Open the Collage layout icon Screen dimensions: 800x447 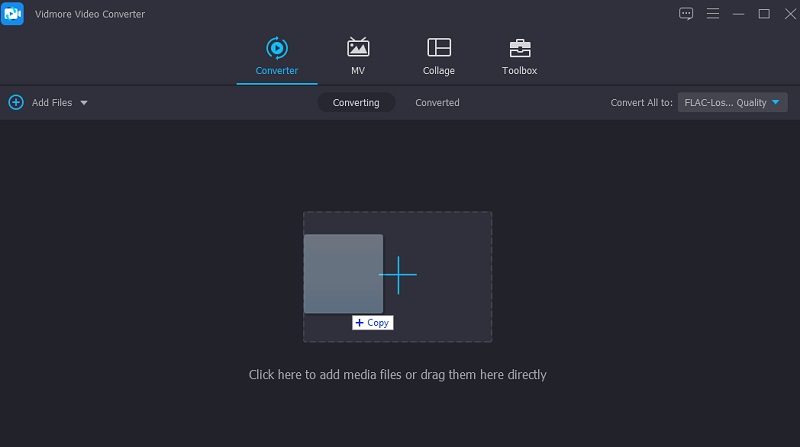438,47
